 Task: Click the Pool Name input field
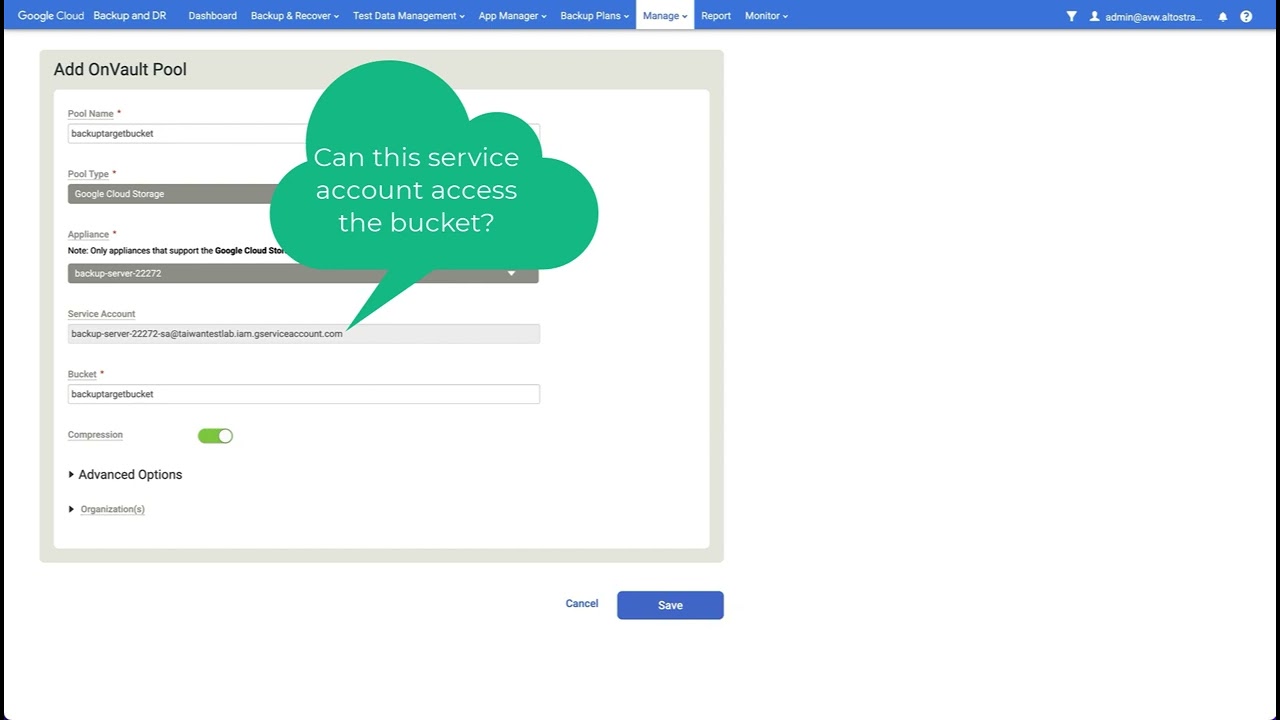click(x=303, y=133)
